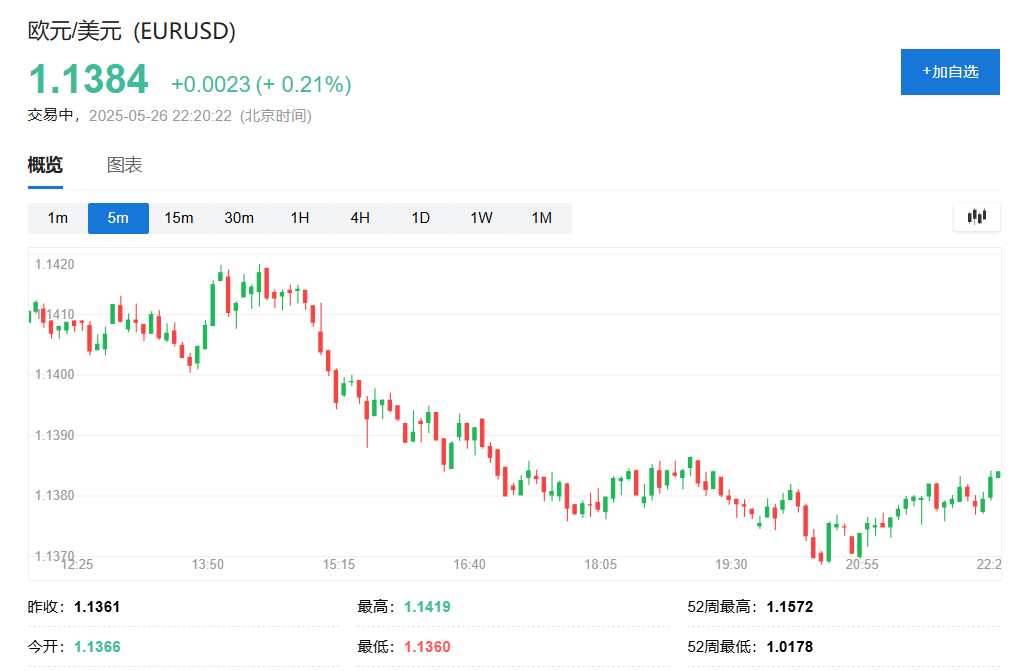Click the 今开 value 1.1366
This screenshot has height=671, width=1013.
coord(98,647)
